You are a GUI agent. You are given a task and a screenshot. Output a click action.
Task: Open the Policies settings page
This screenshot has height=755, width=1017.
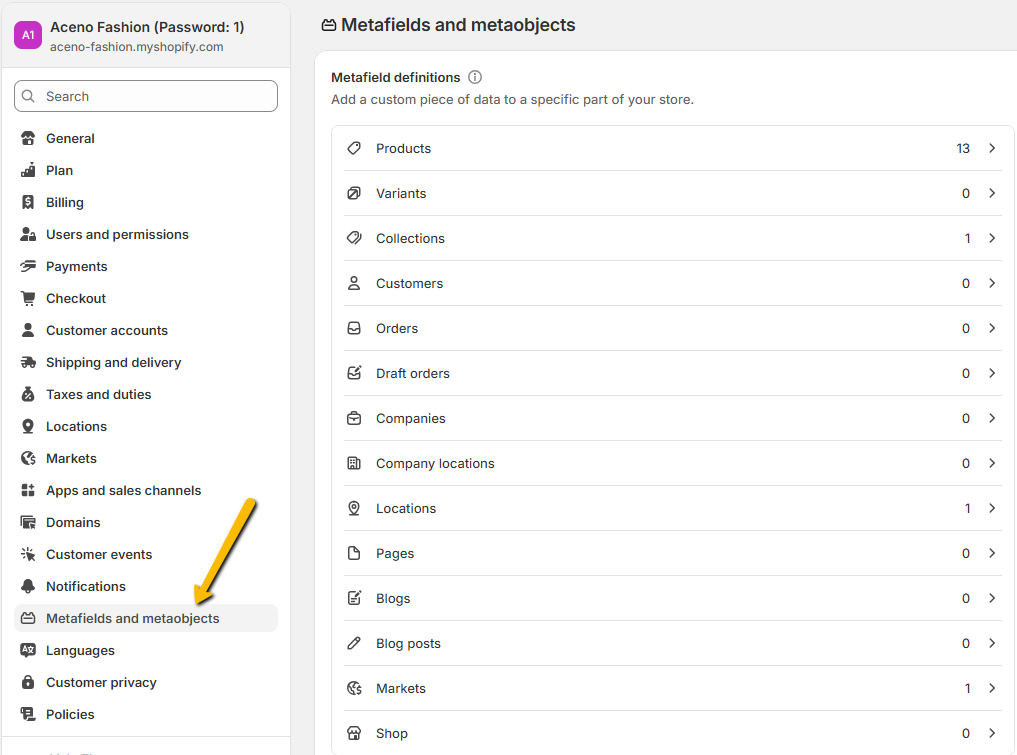70,714
